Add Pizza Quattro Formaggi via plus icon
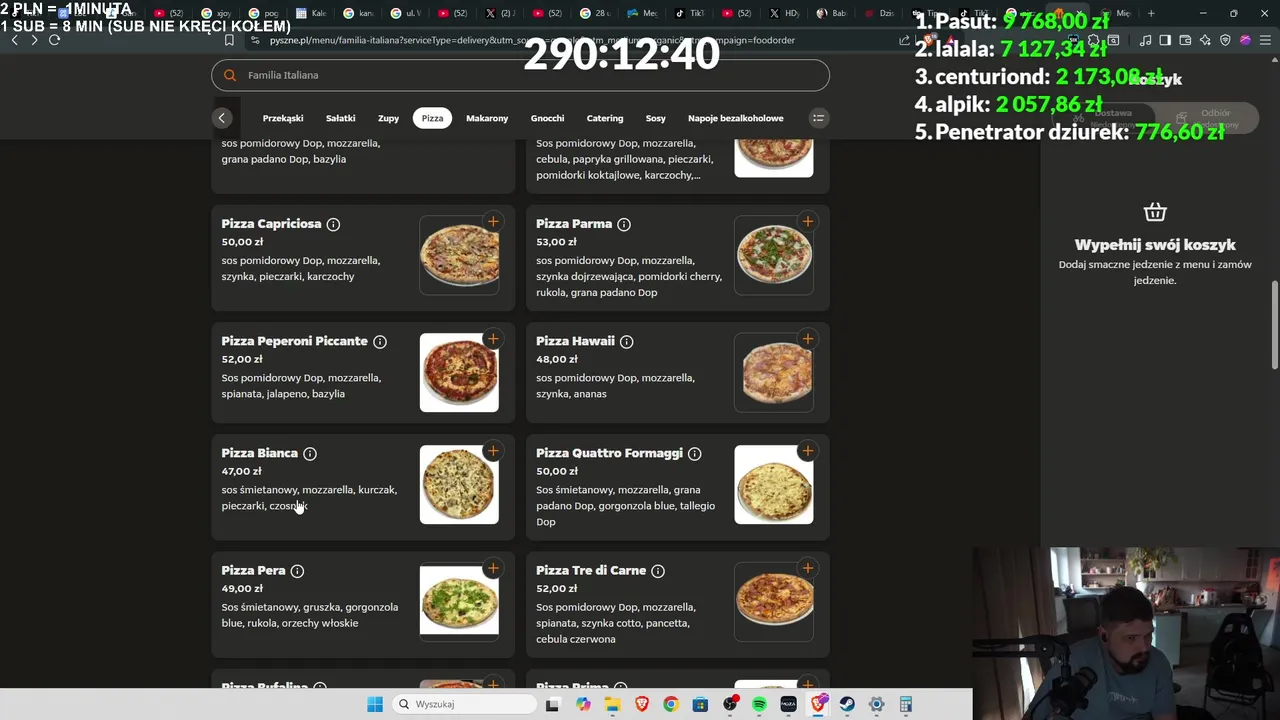 tap(807, 451)
